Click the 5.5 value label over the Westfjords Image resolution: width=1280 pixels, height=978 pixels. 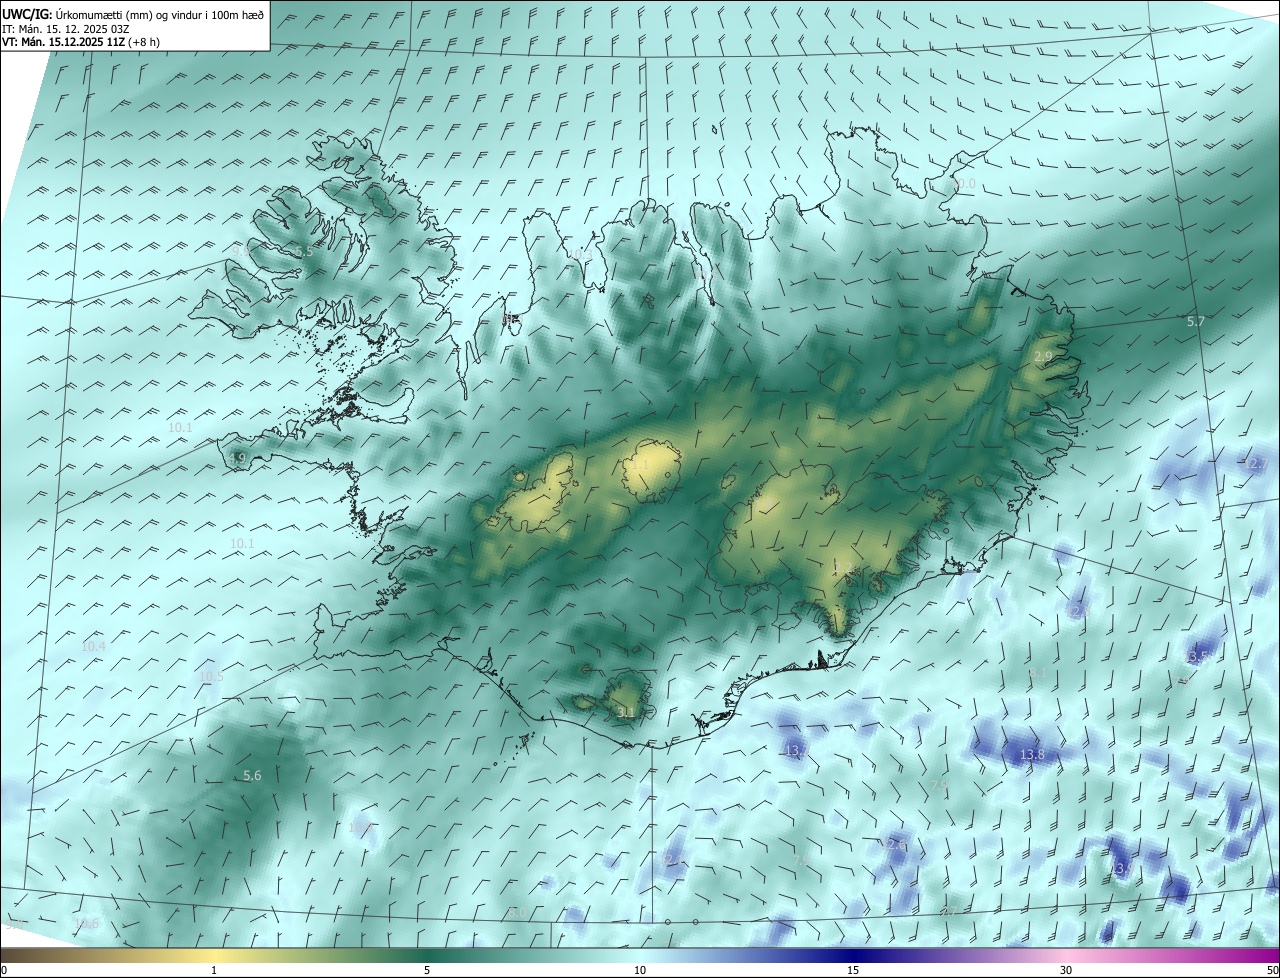pos(305,251)
